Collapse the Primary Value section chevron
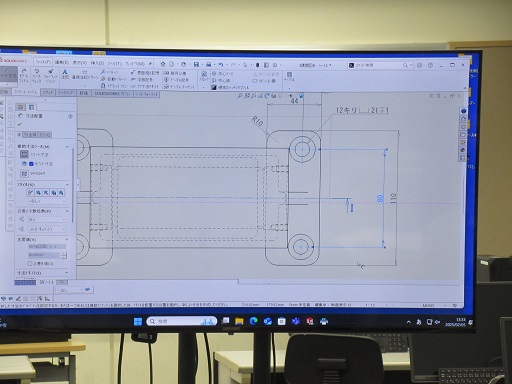This screenshot has height=384, width=512. (x=67, y=239)
